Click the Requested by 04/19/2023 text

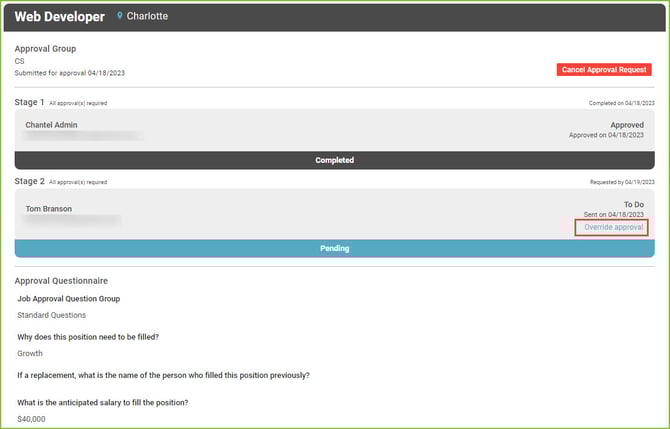(x=622, y=182)
